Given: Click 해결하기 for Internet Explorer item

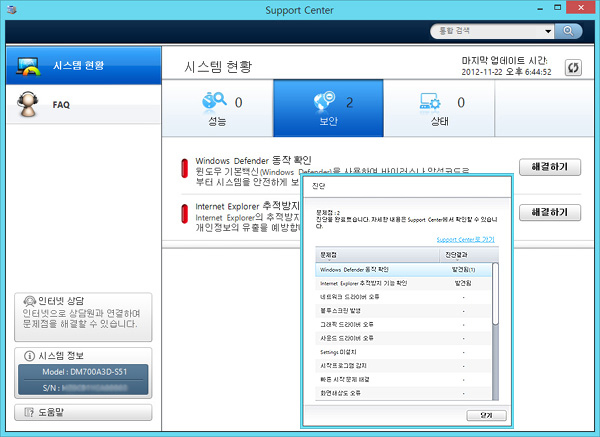Looking at the screenshot, I should point(550,212).
